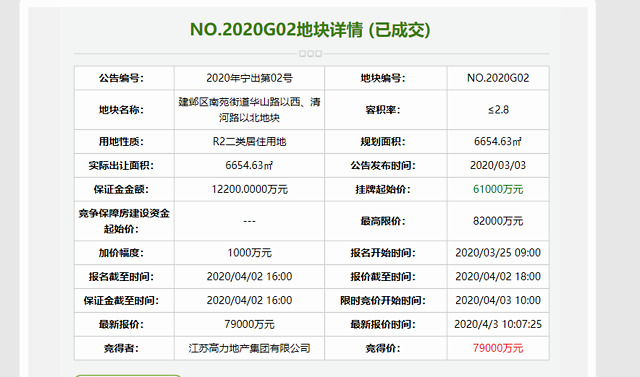640x377 pixels.
Task: Click green starting price 61000万元
Action: click(498, 189)
